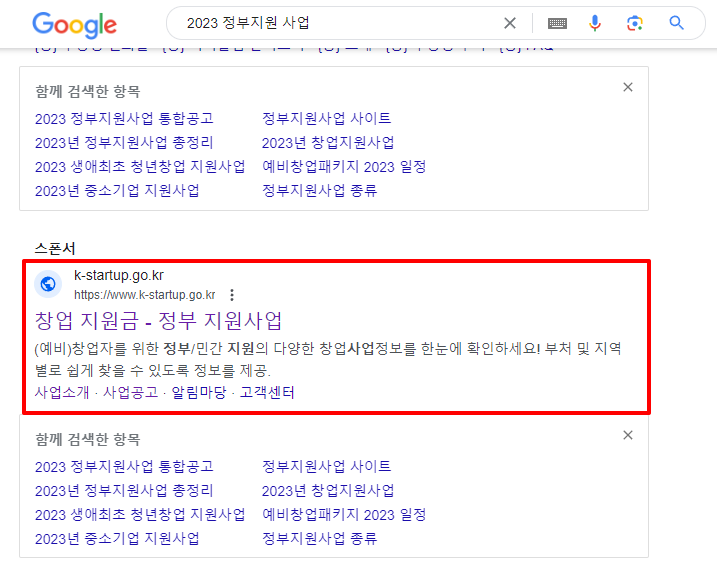
Task: Close the upper 함께 검색한 항목 box
Action: pos(628,87)
